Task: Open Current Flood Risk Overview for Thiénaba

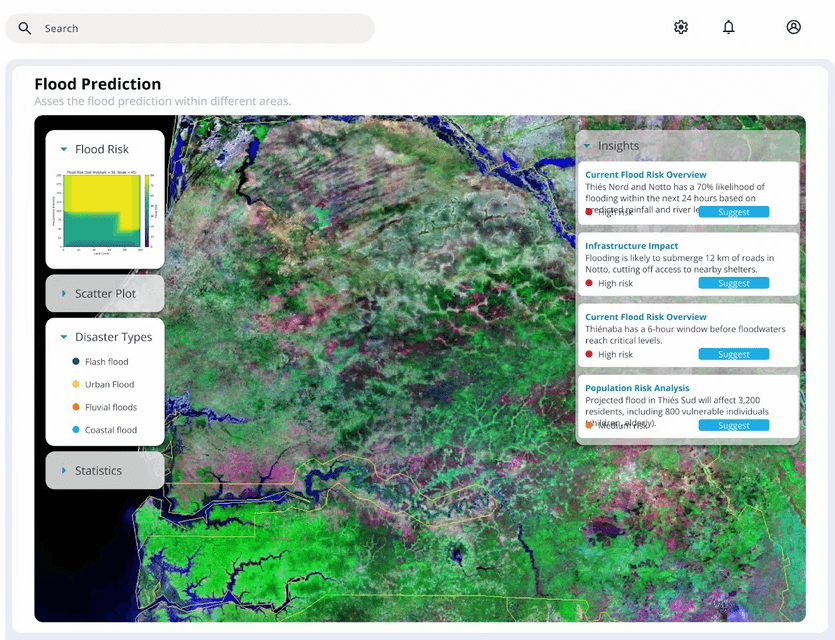Action: coord(645,317)
